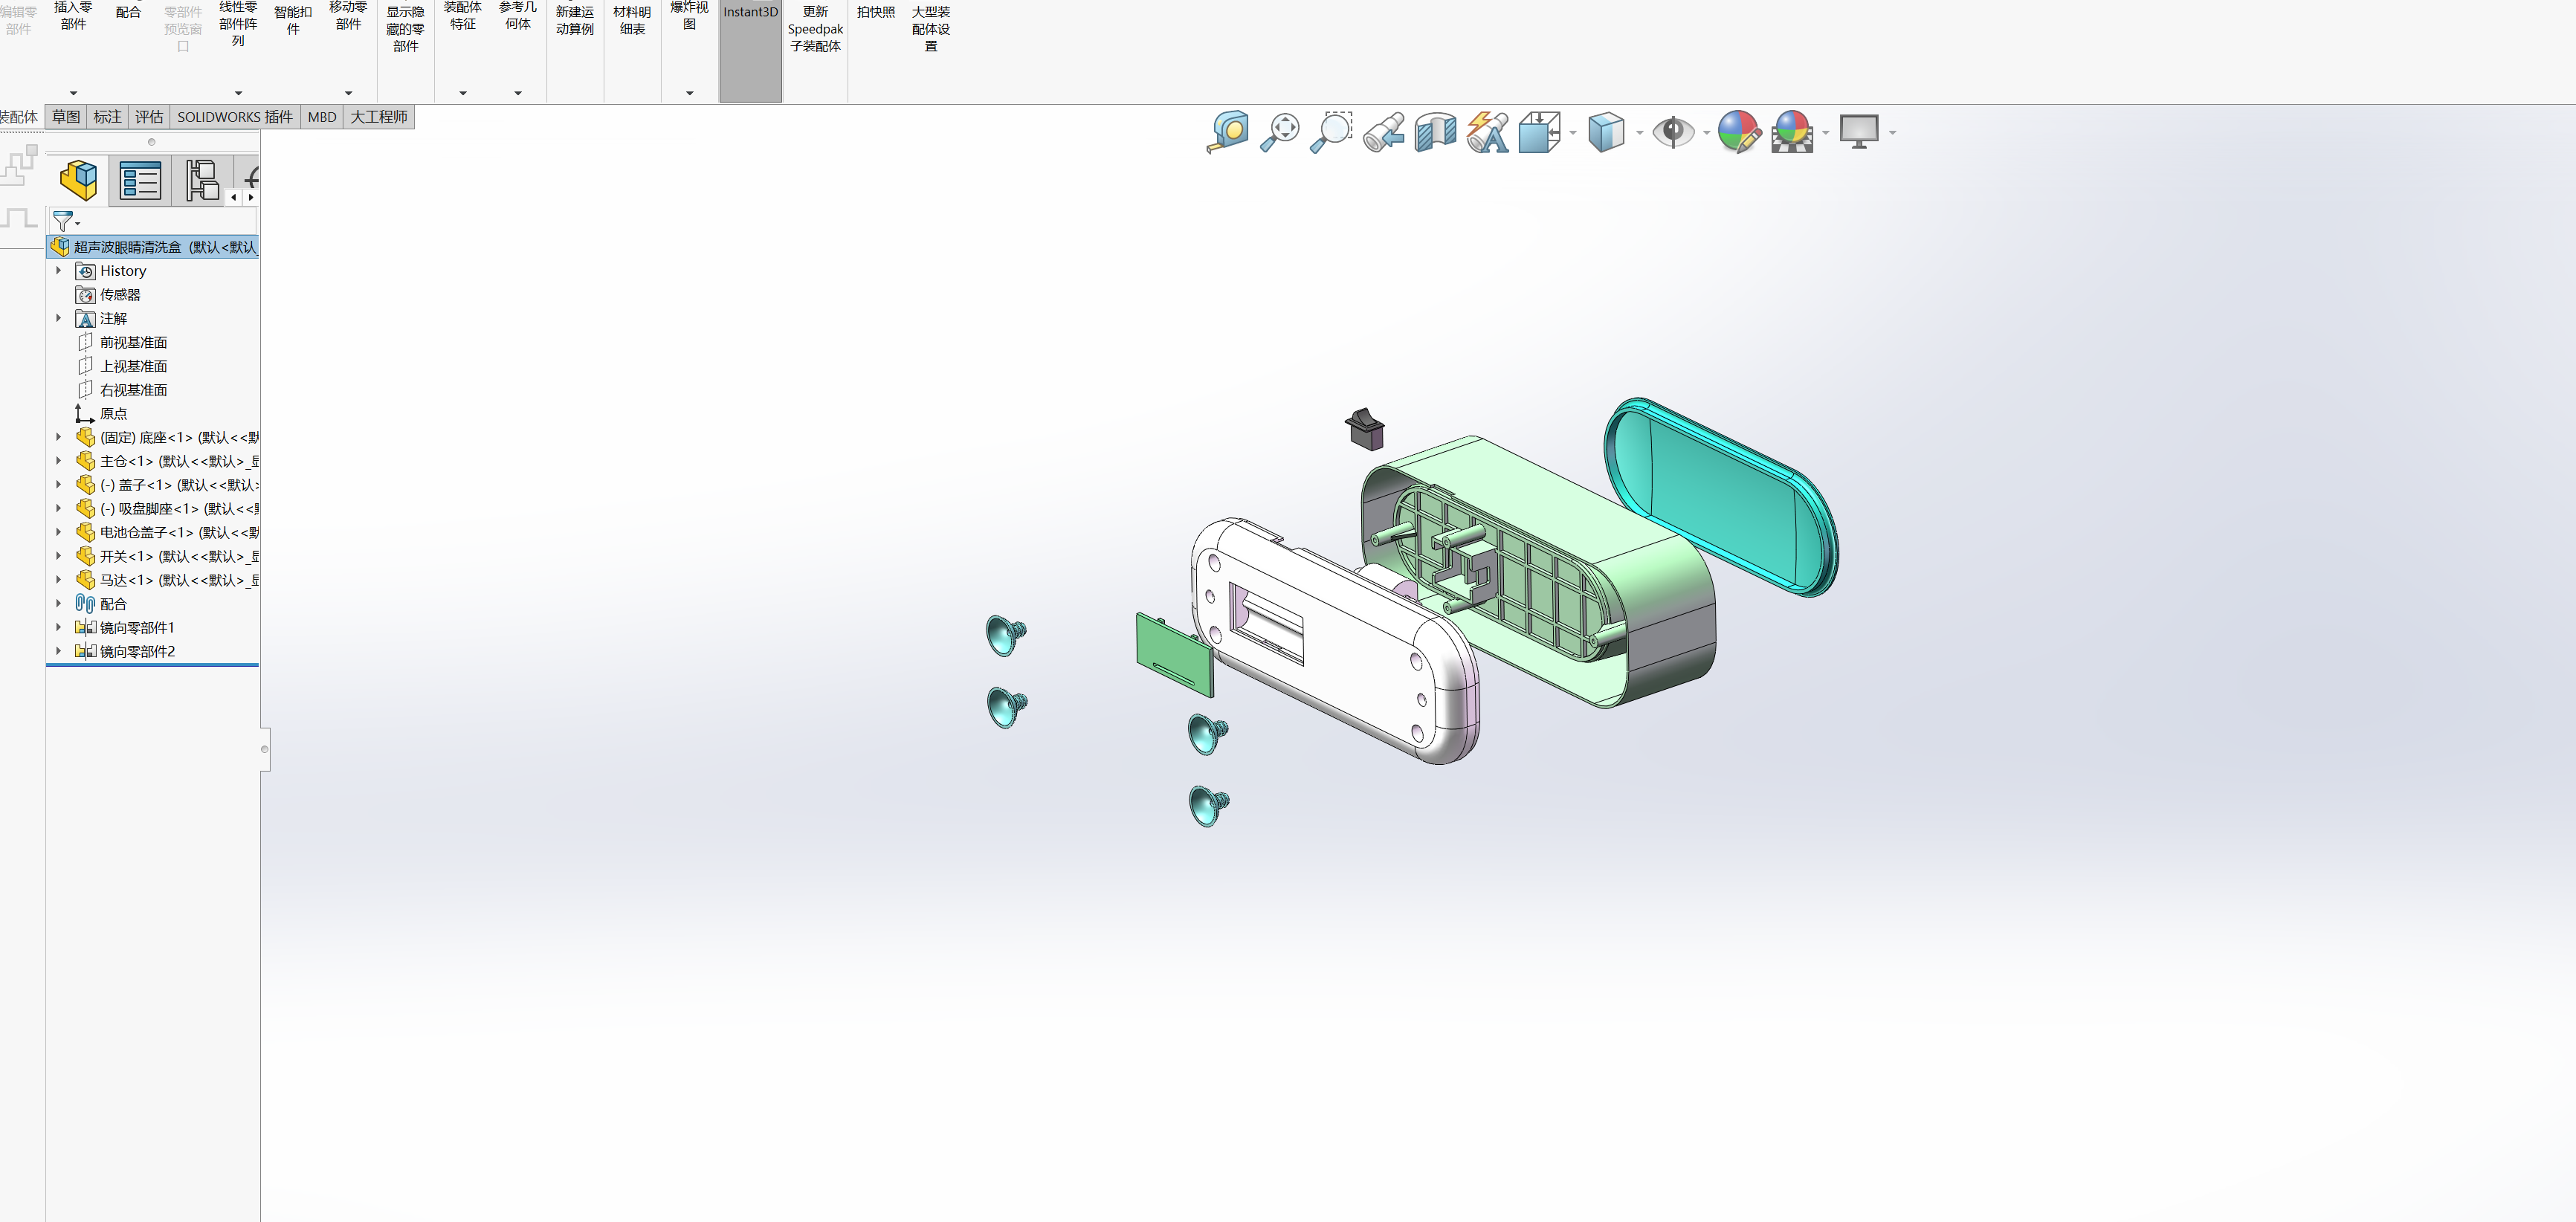Open the tree filter funnel dropdown
2576x1222 pixels.
(x=66, y=221)
